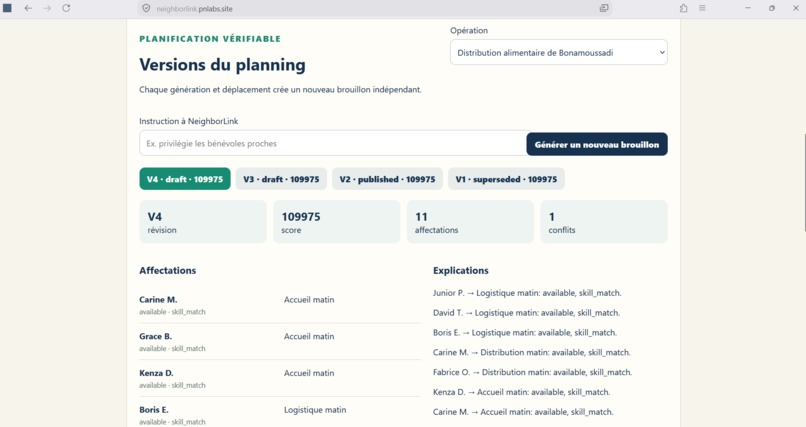The width and height of the screenshot is (806, 427).
Task: Click explanation 'David T. → Logistique matin'
Action: (526, 313)
